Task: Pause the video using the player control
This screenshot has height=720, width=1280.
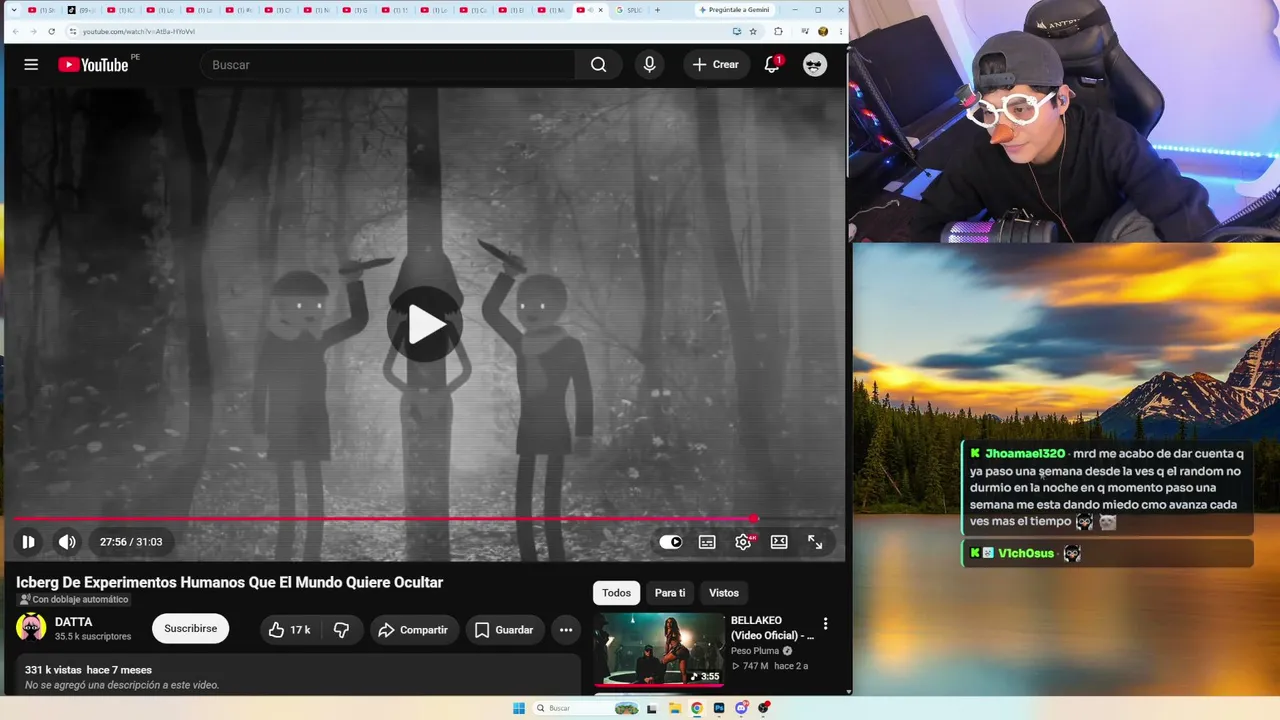Action: pyautogui.click(x=28, y=542)
